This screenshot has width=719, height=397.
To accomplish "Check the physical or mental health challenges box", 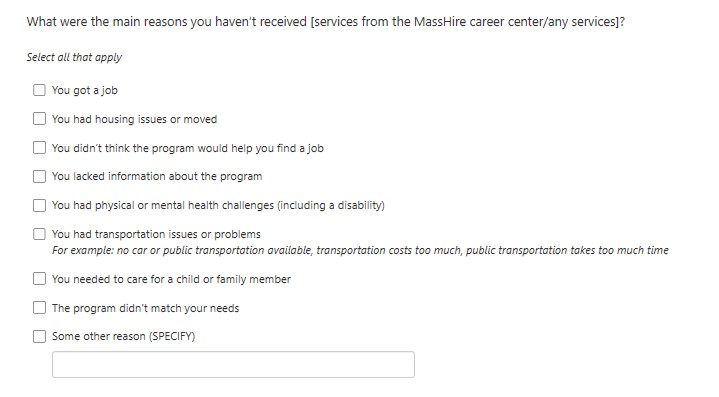I will [39, 205].
